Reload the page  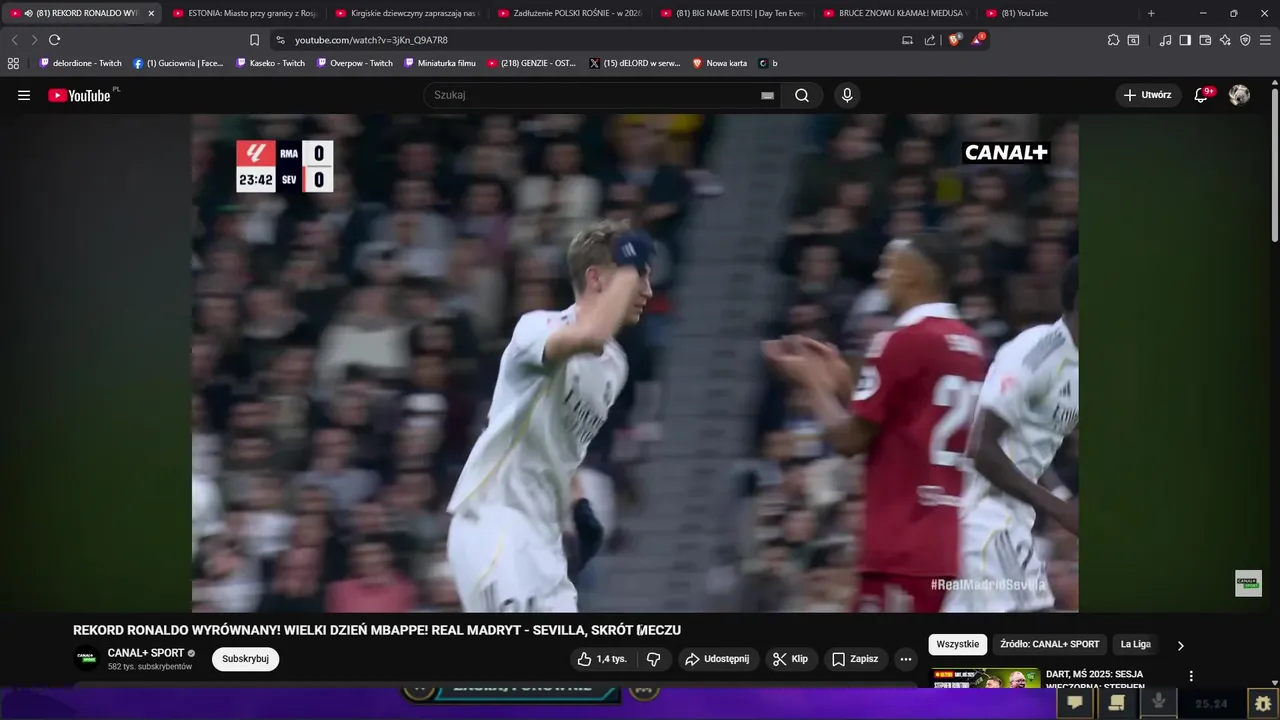point(54,40)
